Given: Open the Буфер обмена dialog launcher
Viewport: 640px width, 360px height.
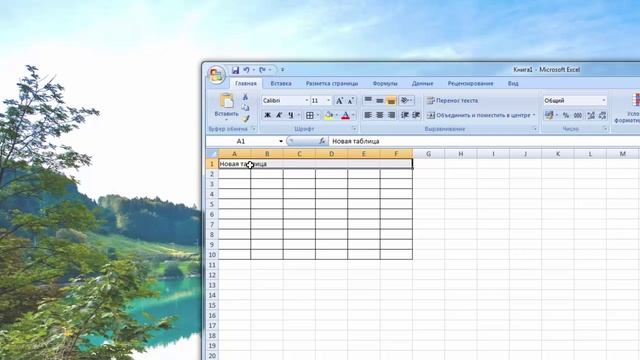Looking at the screenshot, I should (253, 129).
